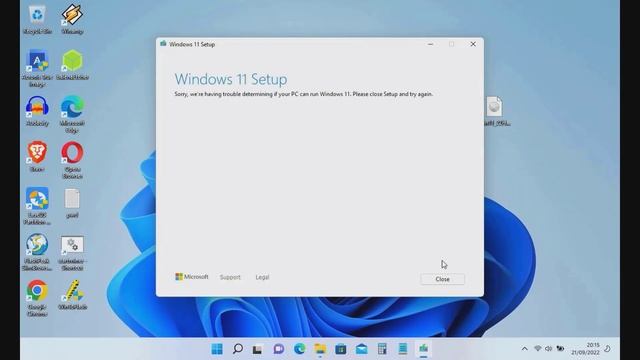
Task: Open the green cube desktop shortcut
Action: pos(72,65)
